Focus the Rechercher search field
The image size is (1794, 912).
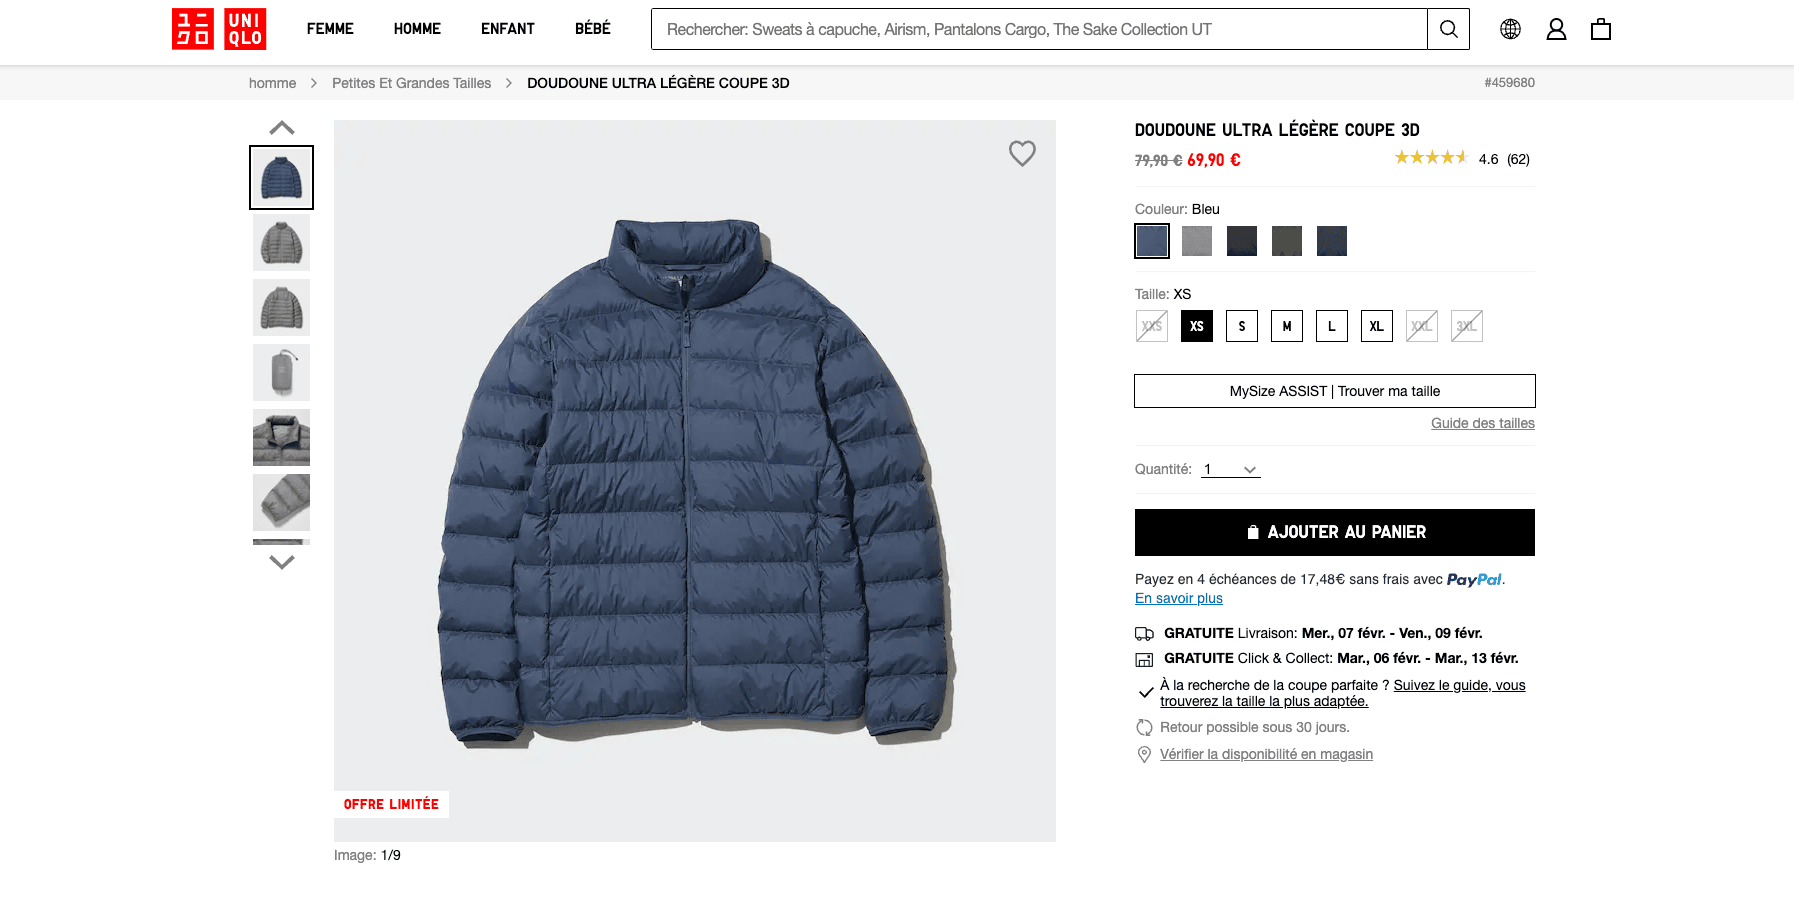[1038, 29]
